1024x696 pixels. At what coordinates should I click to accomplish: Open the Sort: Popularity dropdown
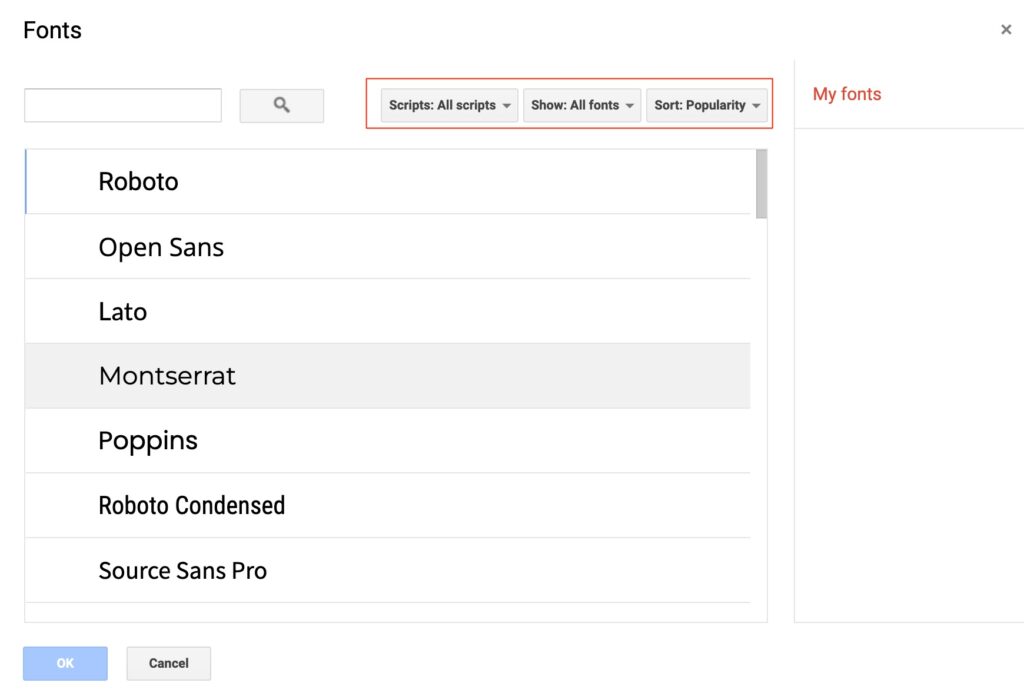click(x=706, y=105)
